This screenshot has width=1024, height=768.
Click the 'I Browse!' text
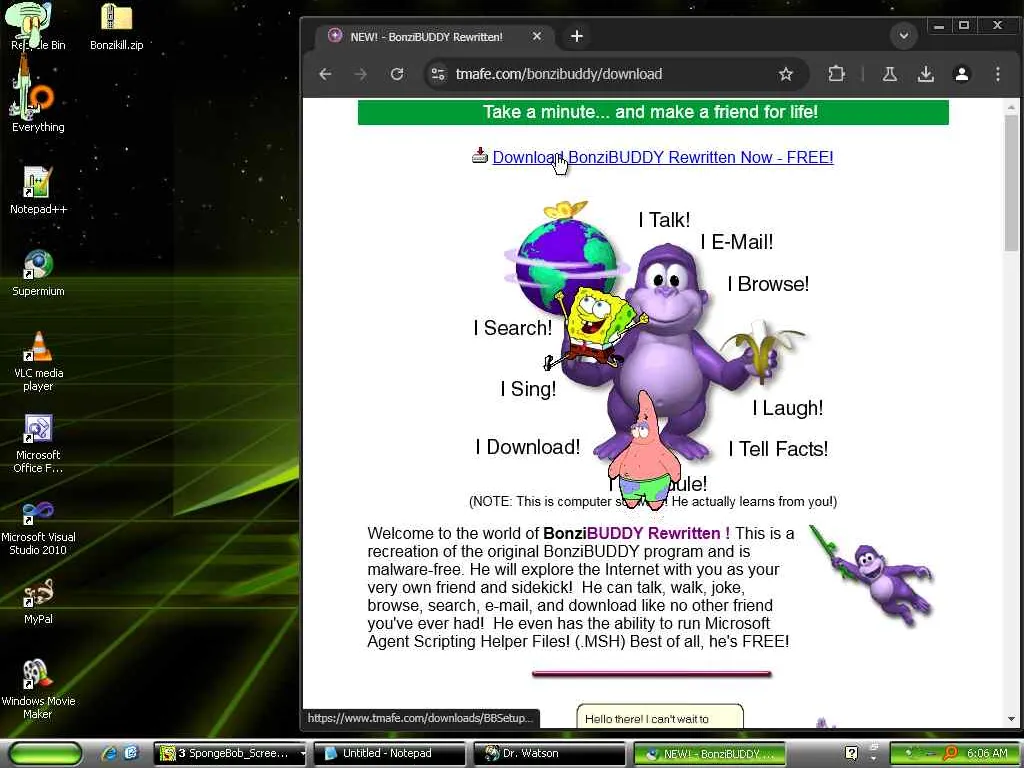click(x=768, y=284)
